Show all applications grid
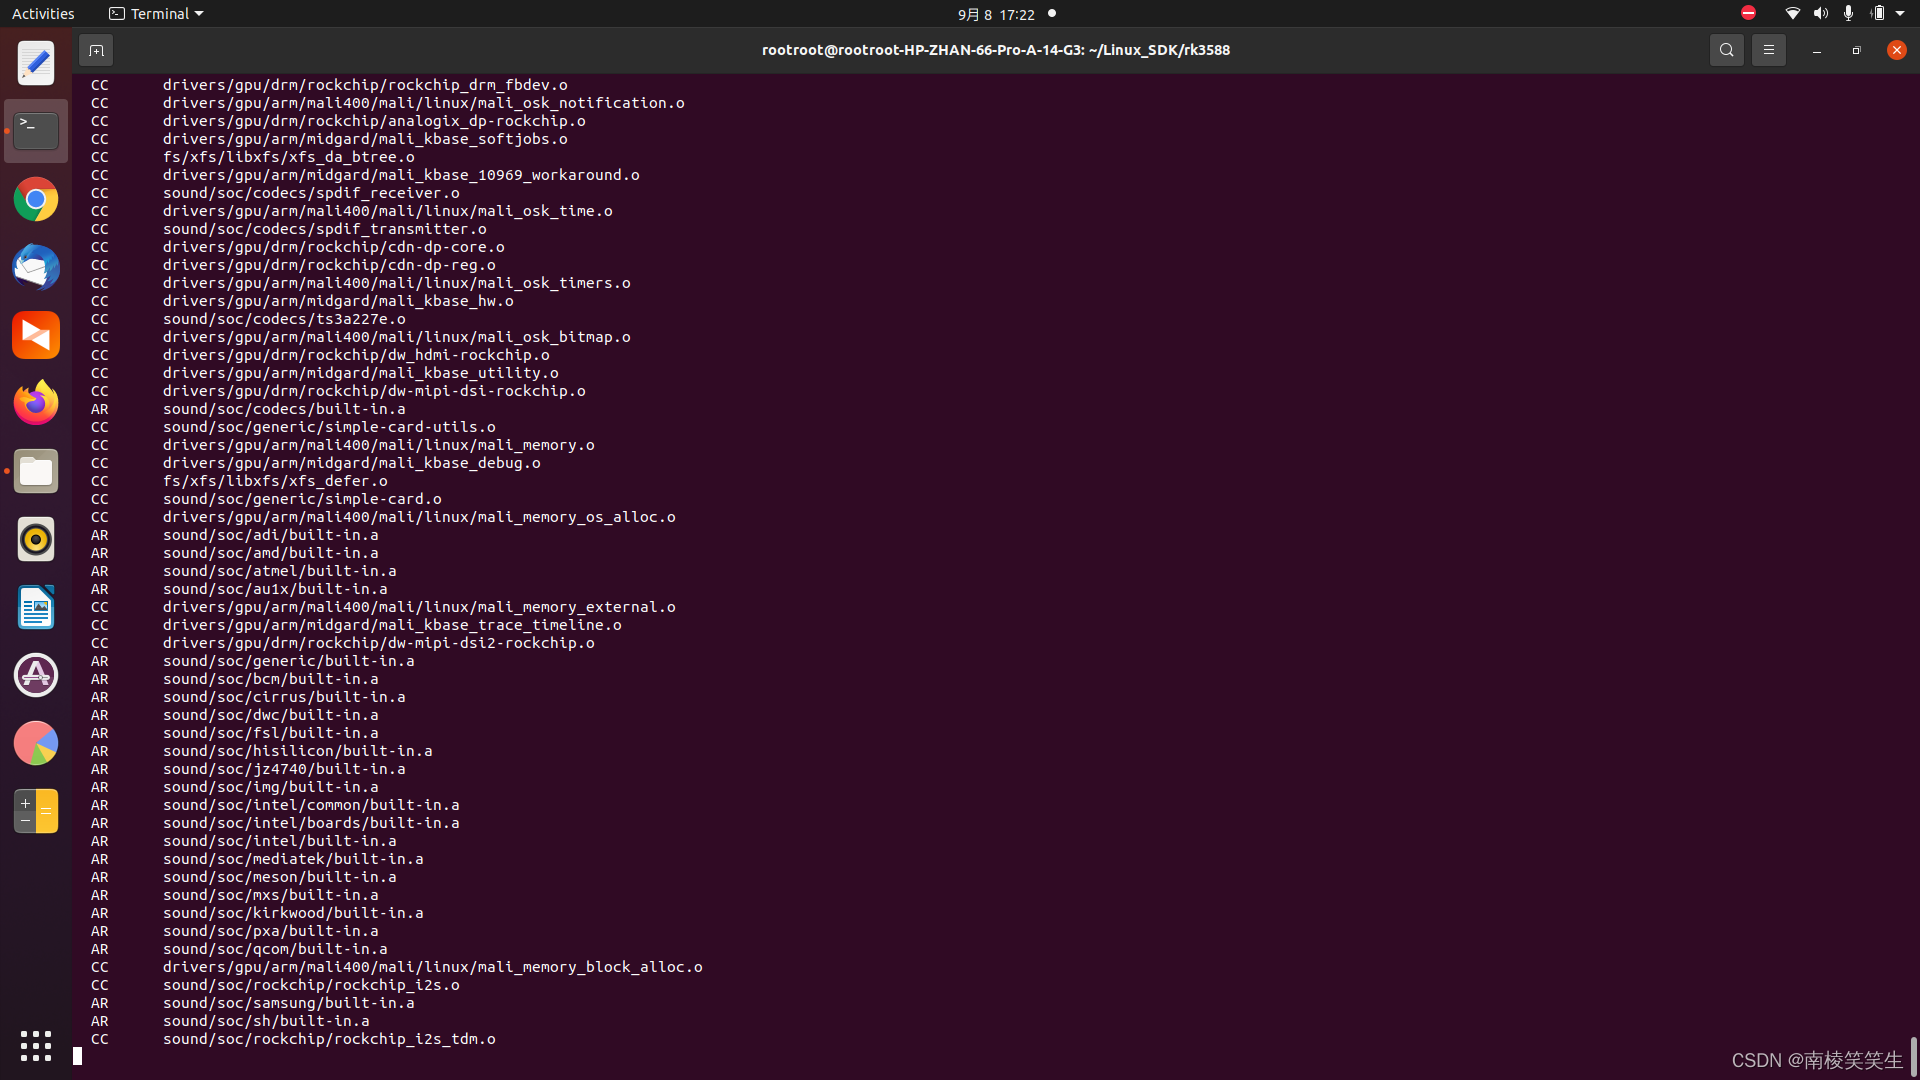The image size is (1920, 1080). click(36, 1046)
